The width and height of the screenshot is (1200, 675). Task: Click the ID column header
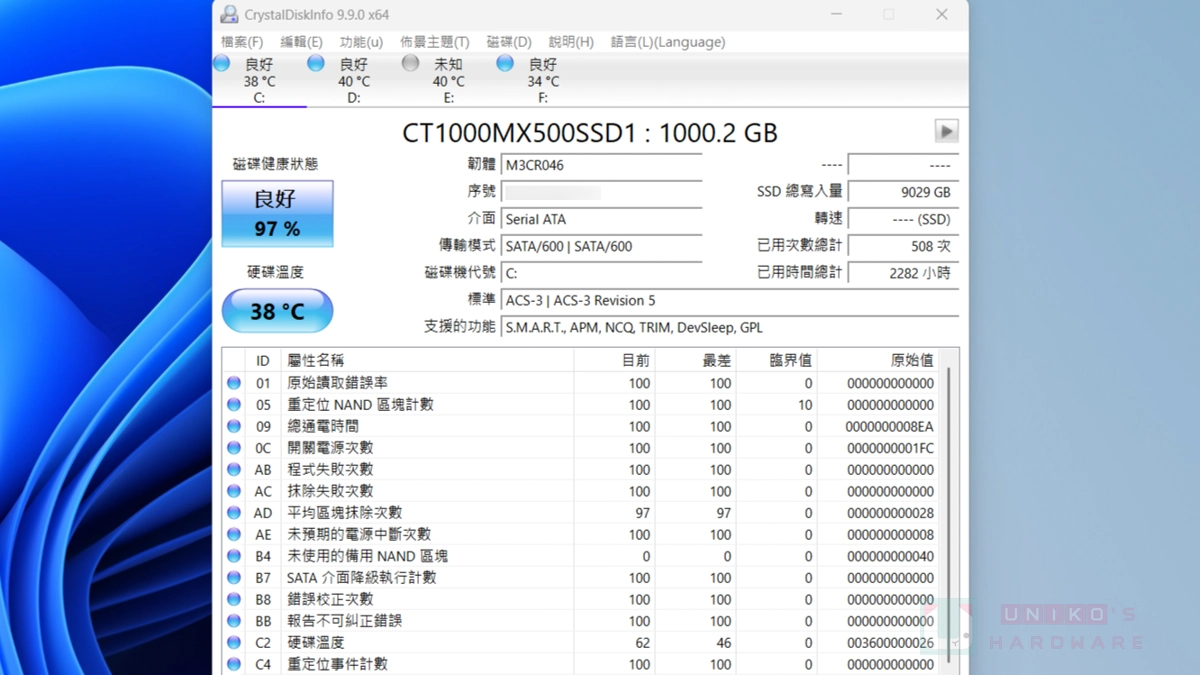263,360
